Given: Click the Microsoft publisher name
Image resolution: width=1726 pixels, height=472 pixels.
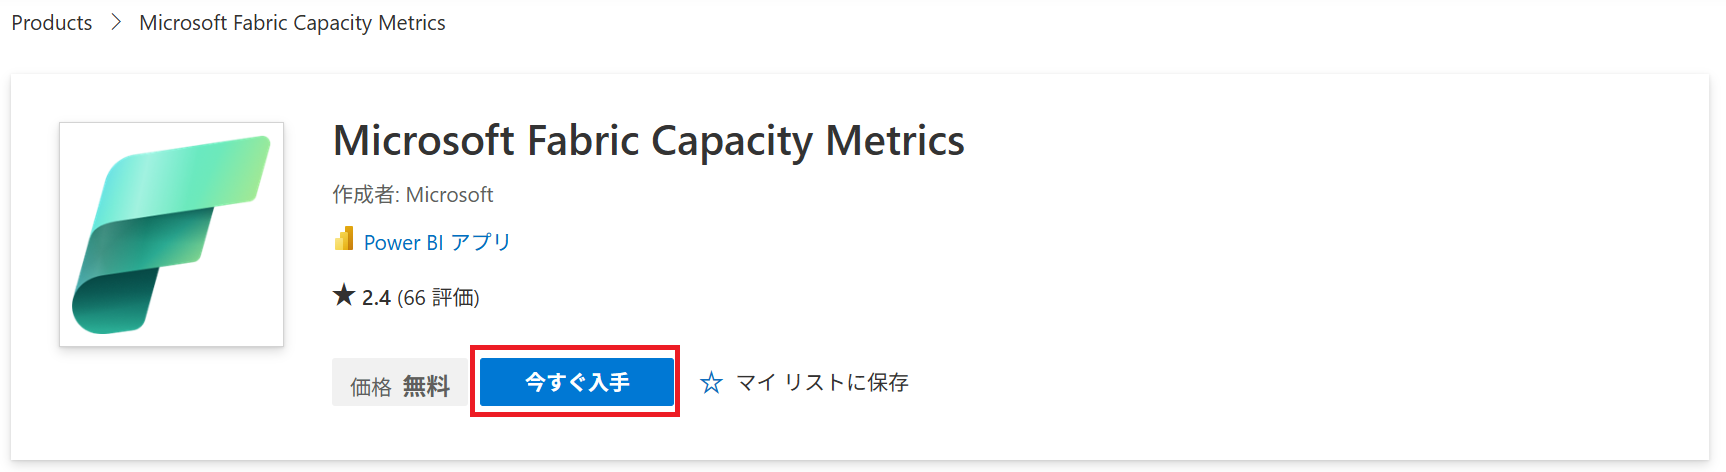Looking at the screenshot, I should coord(450,195).
